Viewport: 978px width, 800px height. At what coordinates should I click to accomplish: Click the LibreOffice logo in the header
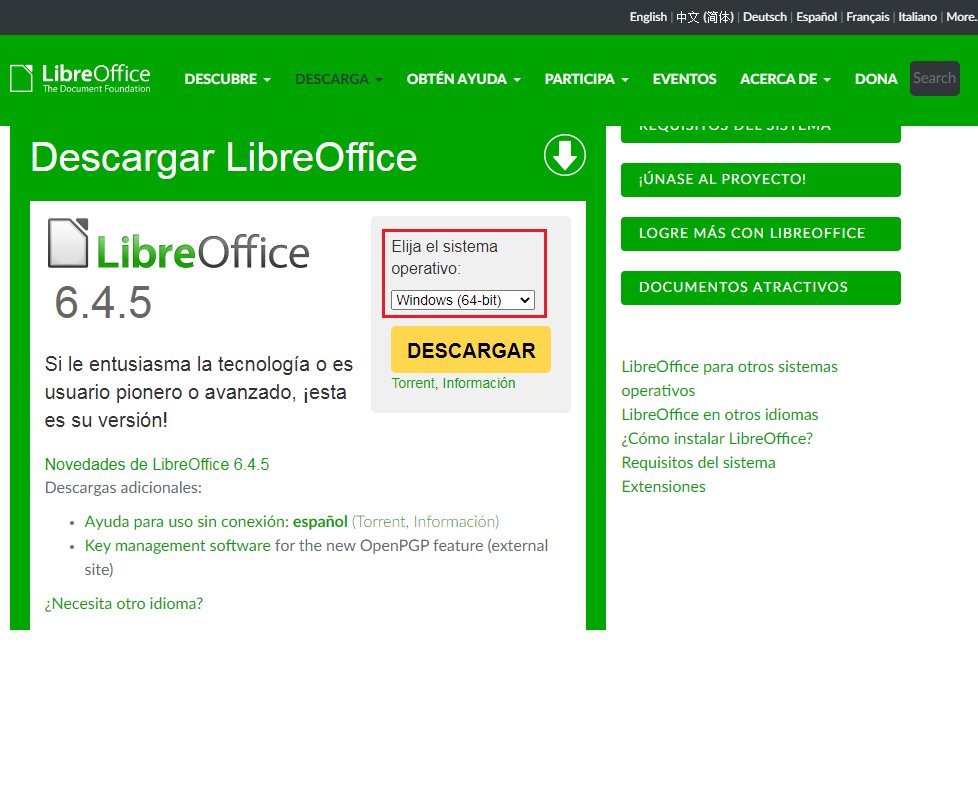point(80,79)
